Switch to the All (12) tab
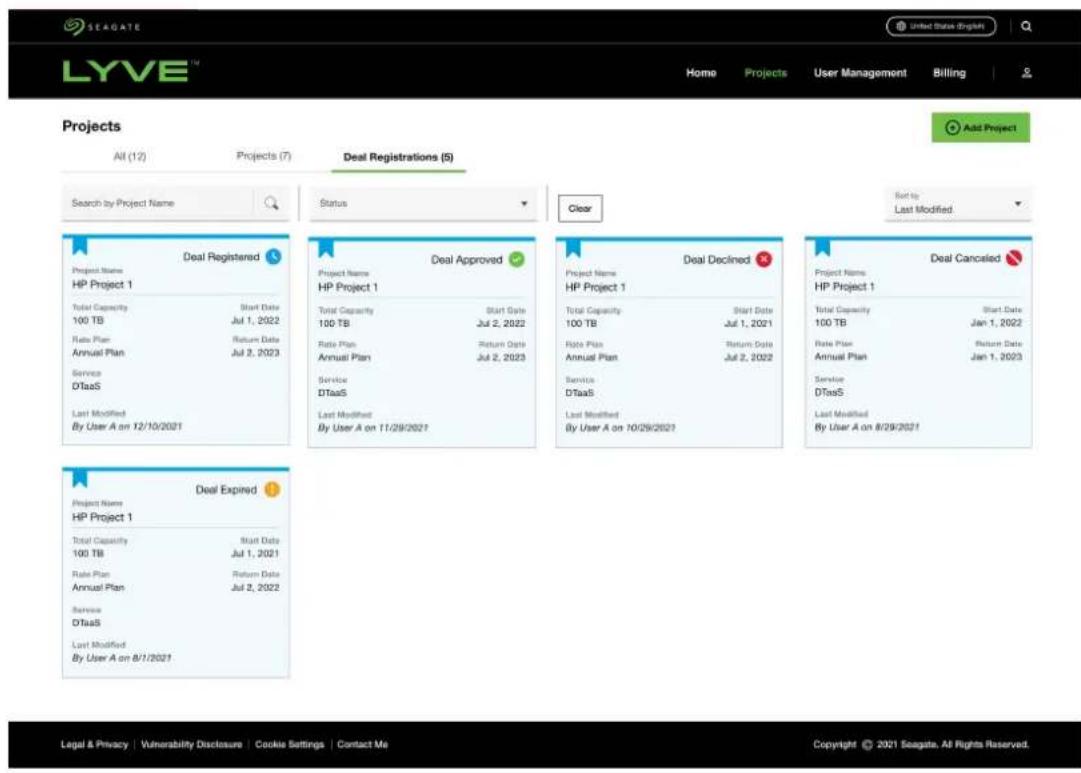1081x773 pixels. [x=130, y=157]
